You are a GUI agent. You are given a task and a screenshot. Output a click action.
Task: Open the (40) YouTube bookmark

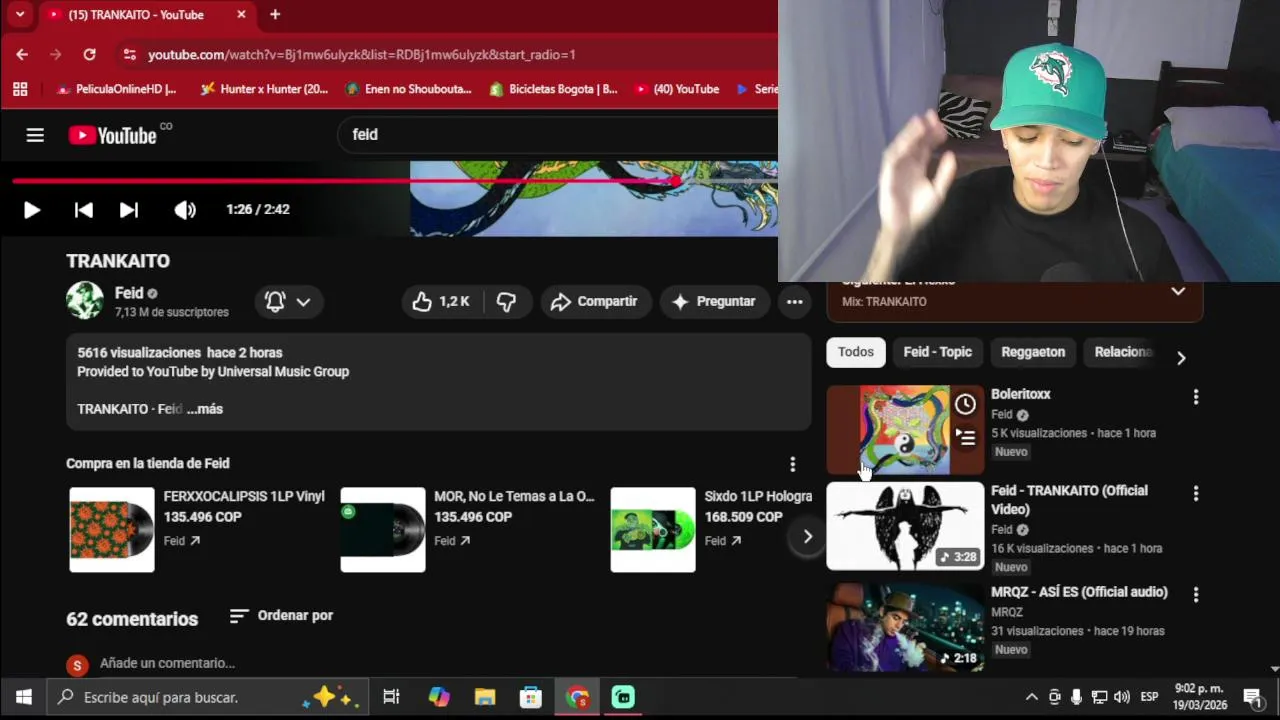pos(676,89)
